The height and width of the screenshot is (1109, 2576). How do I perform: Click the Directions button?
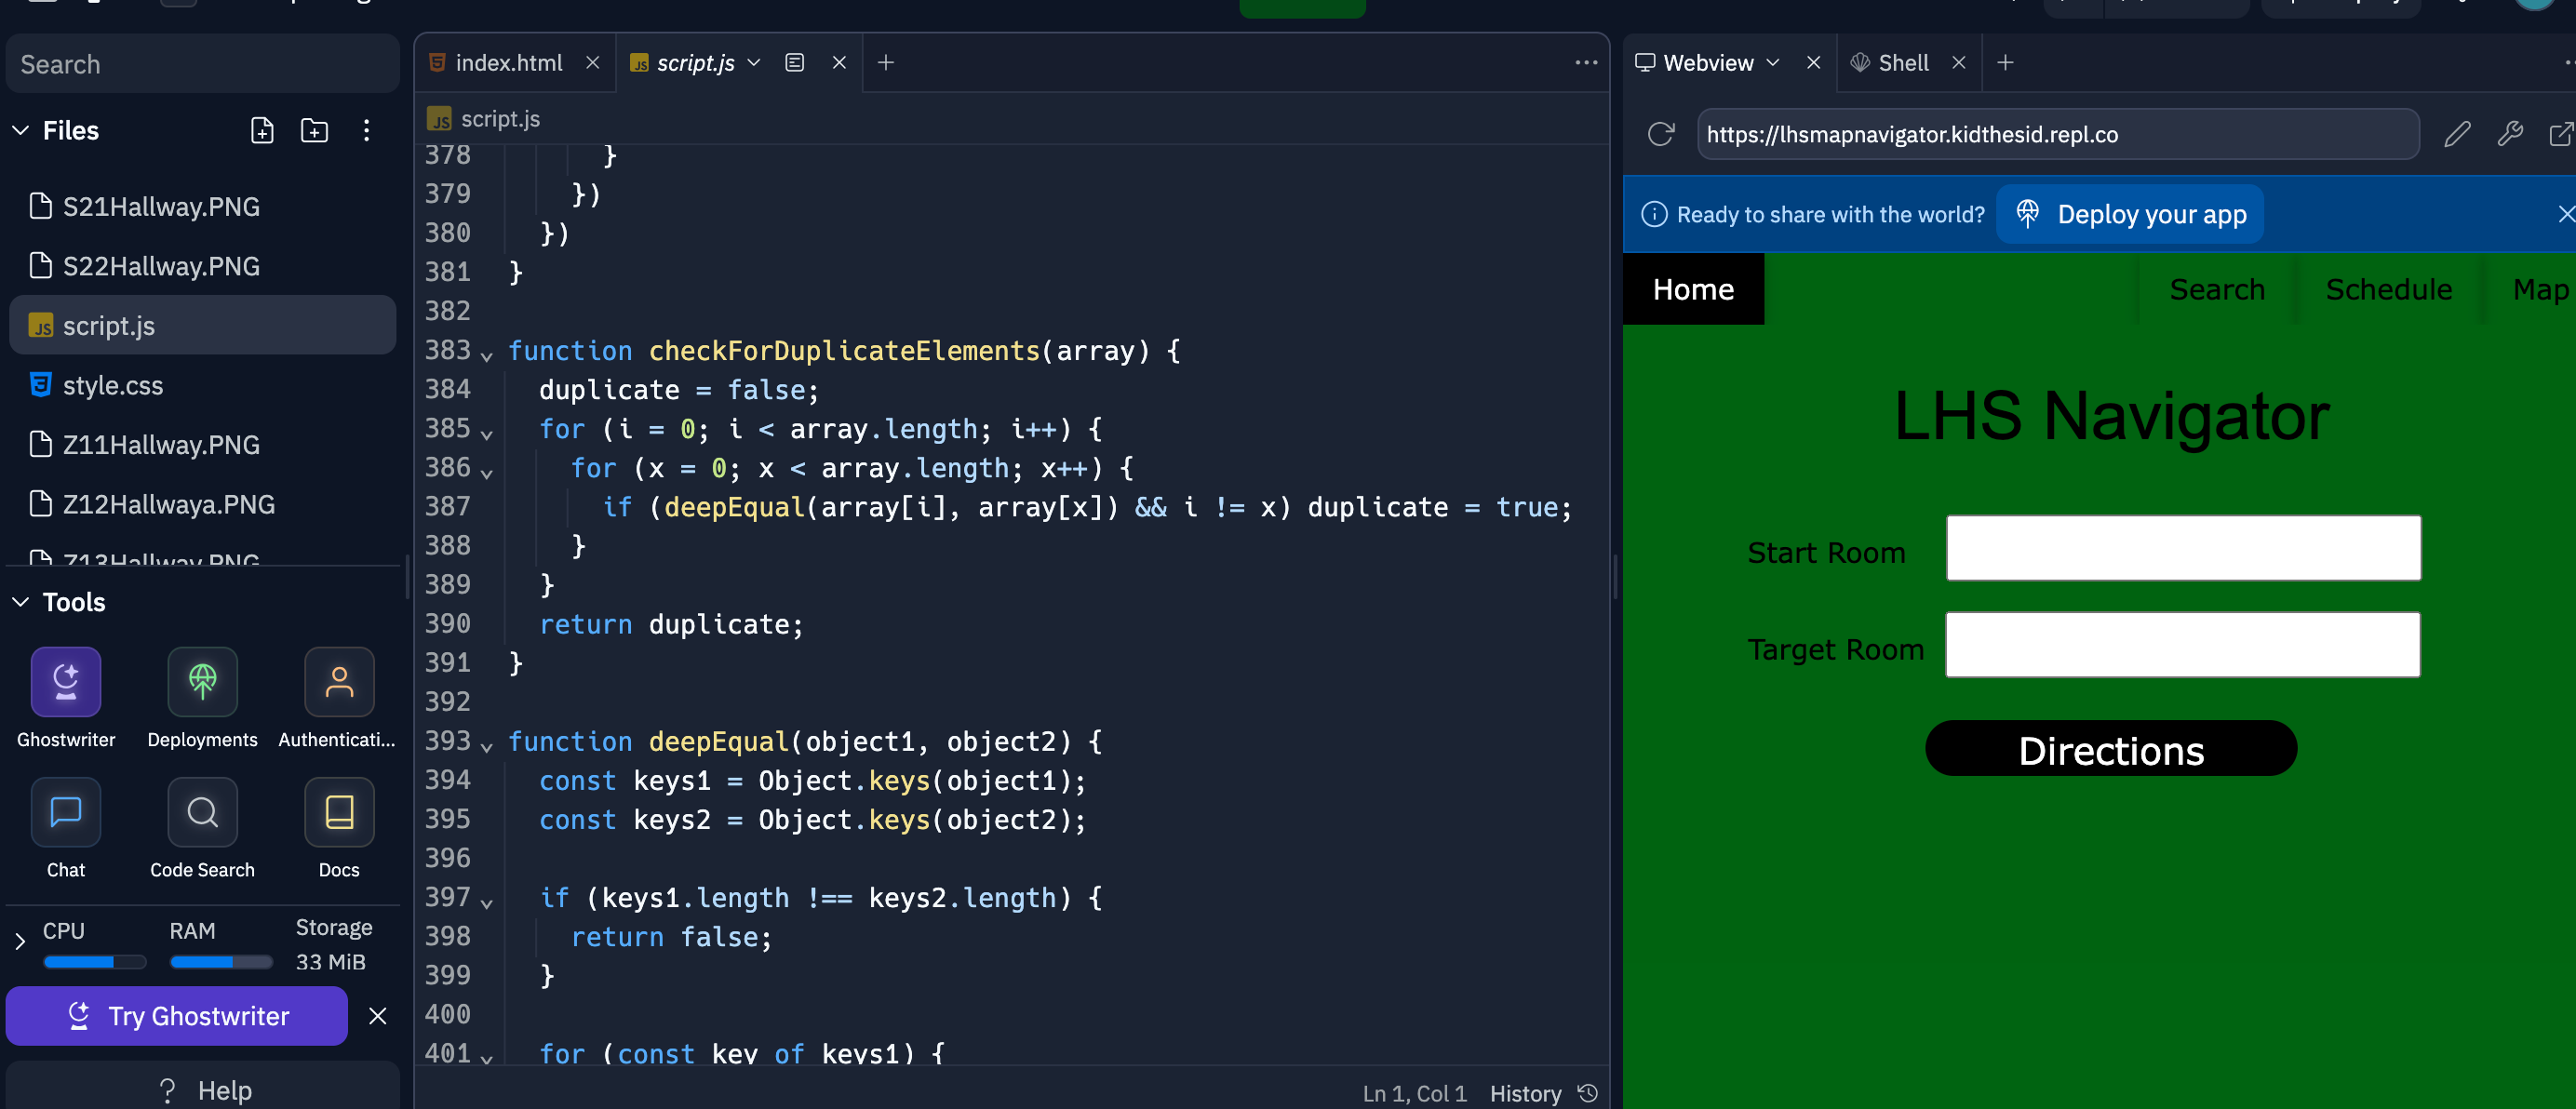click(2110, 749)
